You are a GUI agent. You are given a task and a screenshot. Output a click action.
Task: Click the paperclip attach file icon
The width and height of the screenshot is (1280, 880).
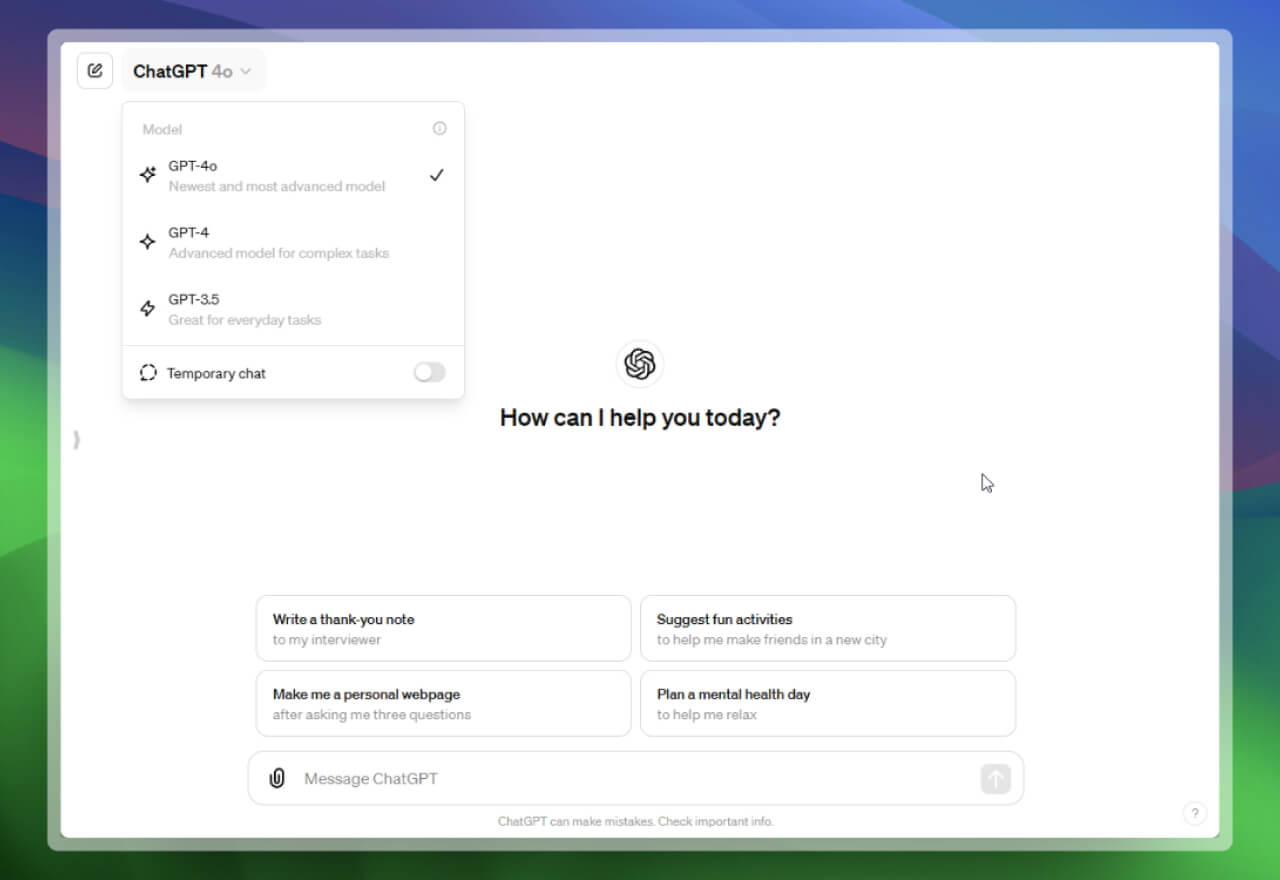[x=277, y=778]
